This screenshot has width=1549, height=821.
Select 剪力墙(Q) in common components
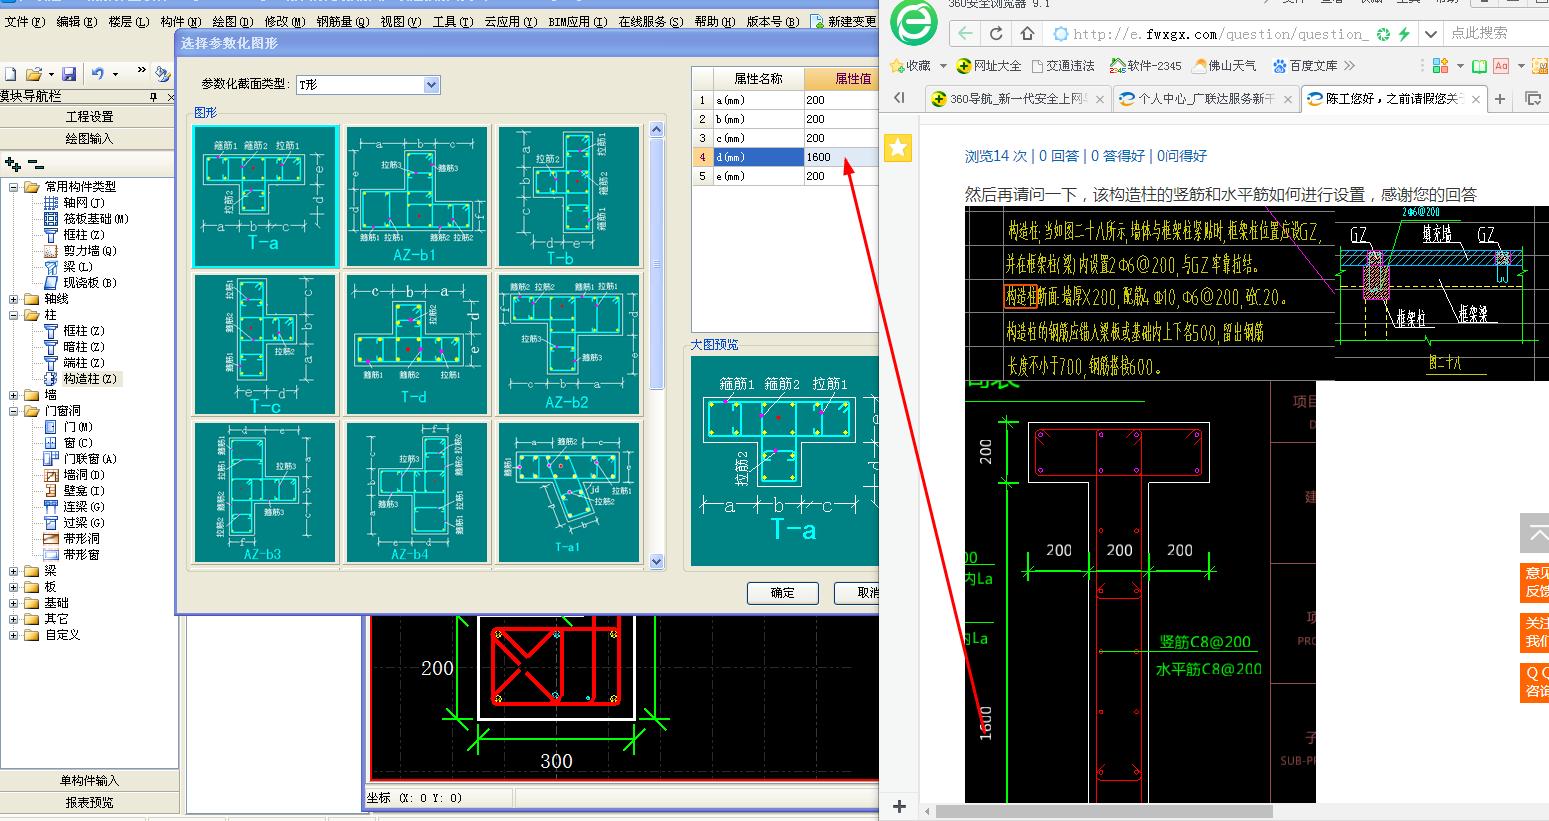[x=89, y=251]
